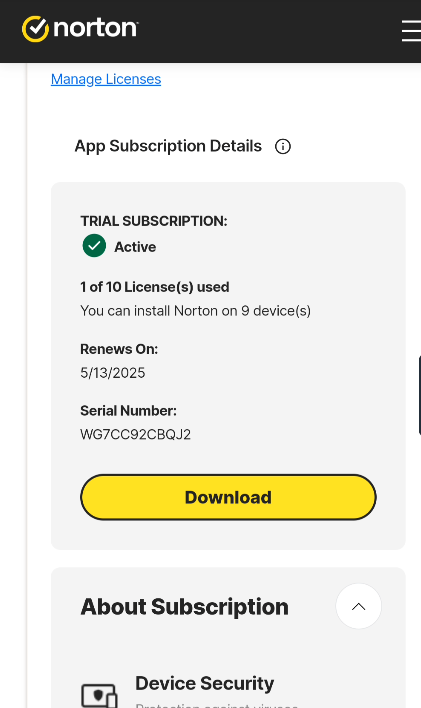Open the Manage Licenses link
421x708 pixels.
click(106, 79)
